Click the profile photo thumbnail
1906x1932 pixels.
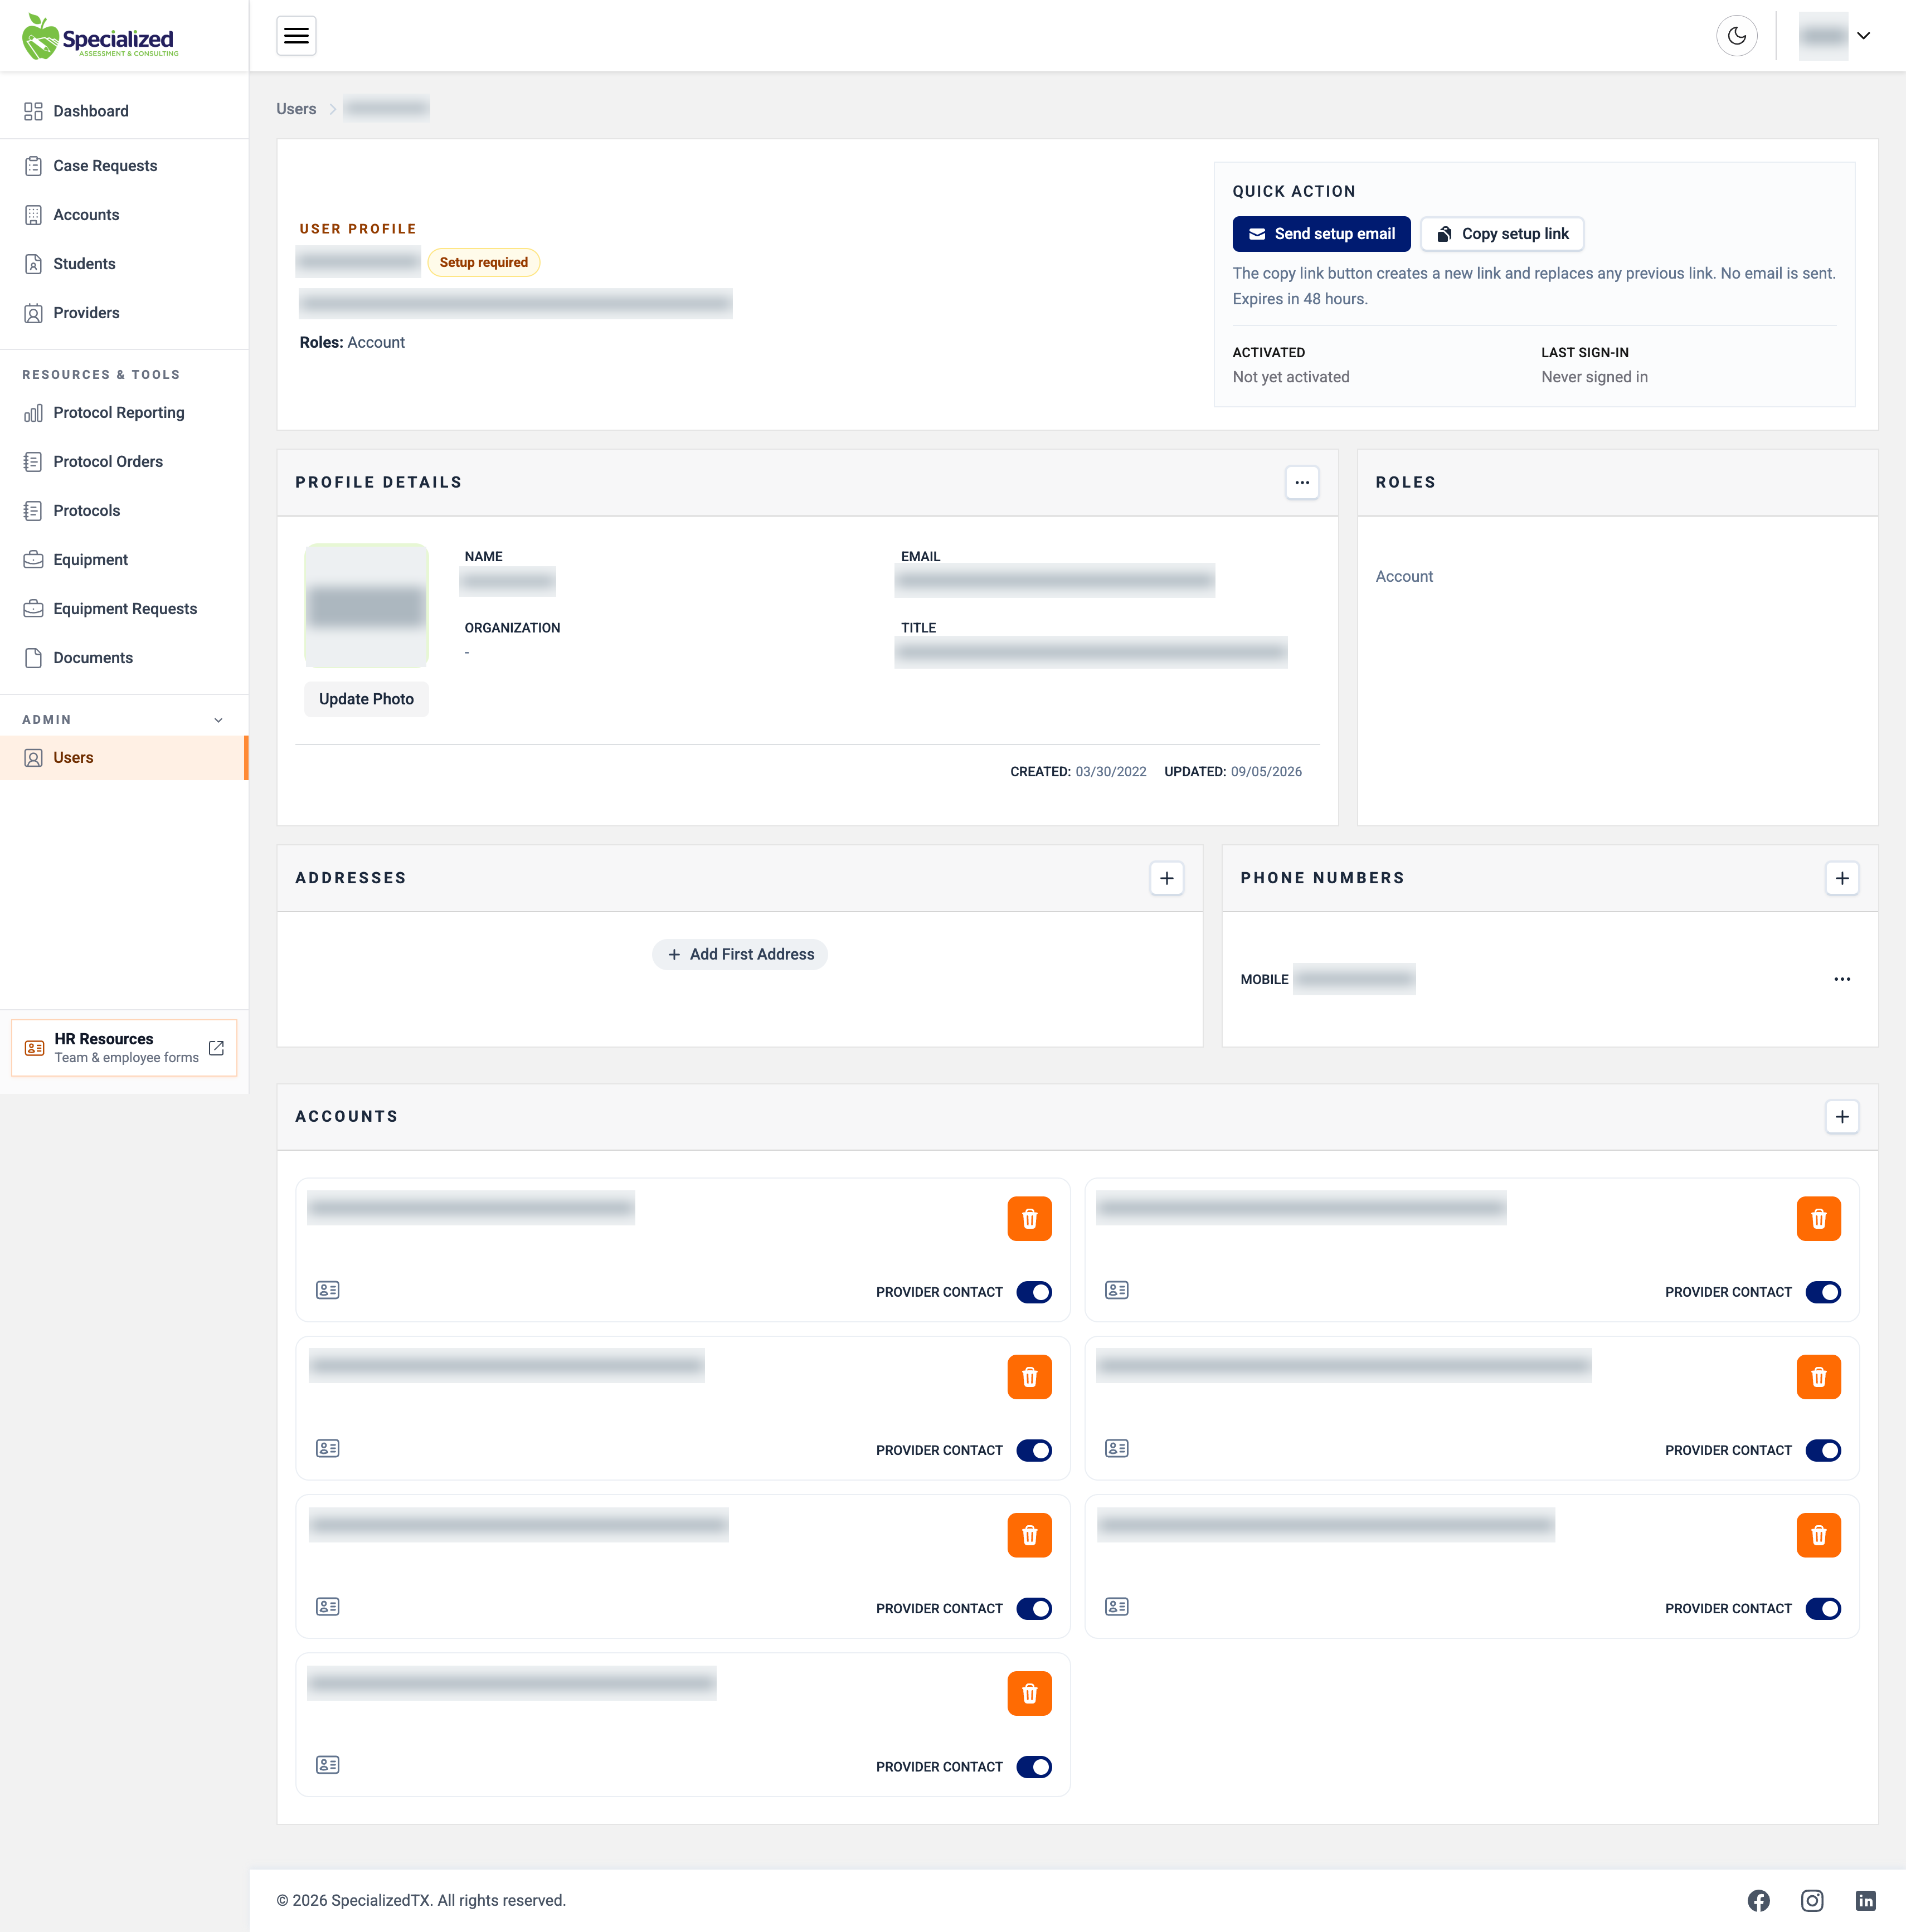pos(366,606)
